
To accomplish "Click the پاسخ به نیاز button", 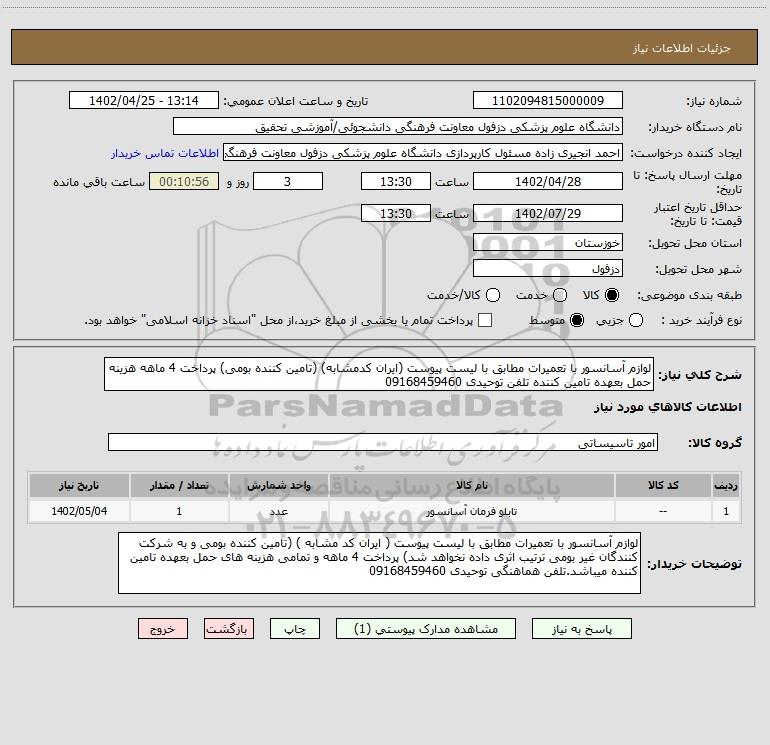I will (581, 629).
